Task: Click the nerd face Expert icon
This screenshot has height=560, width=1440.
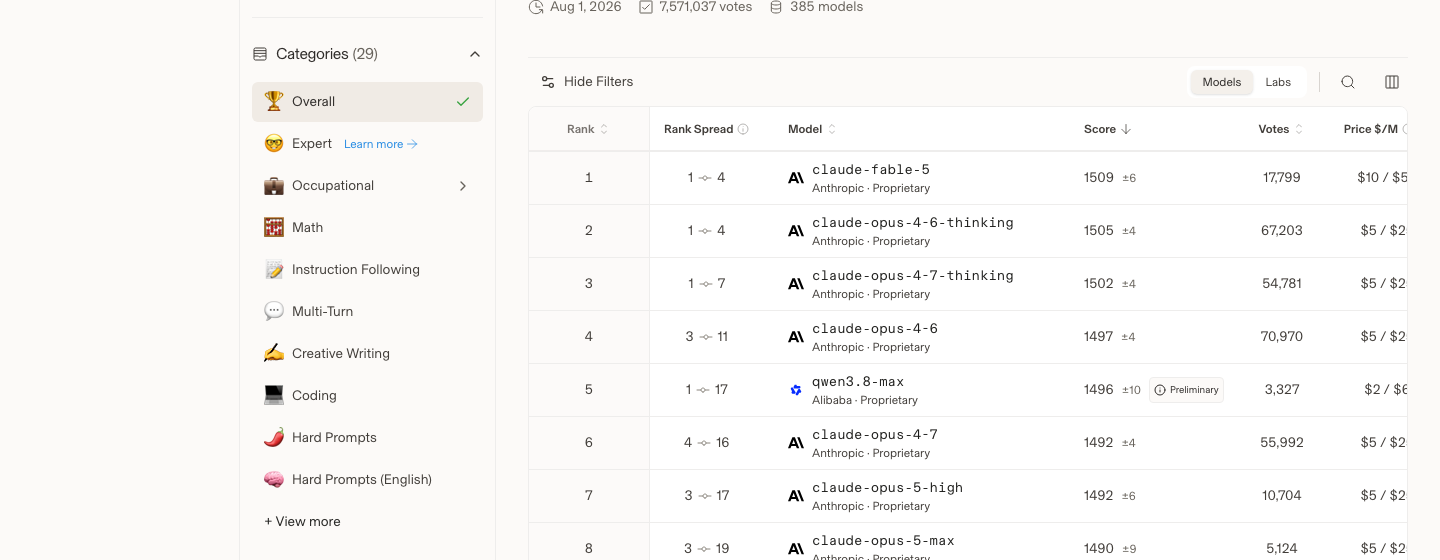Action: (x=274, y=143)
